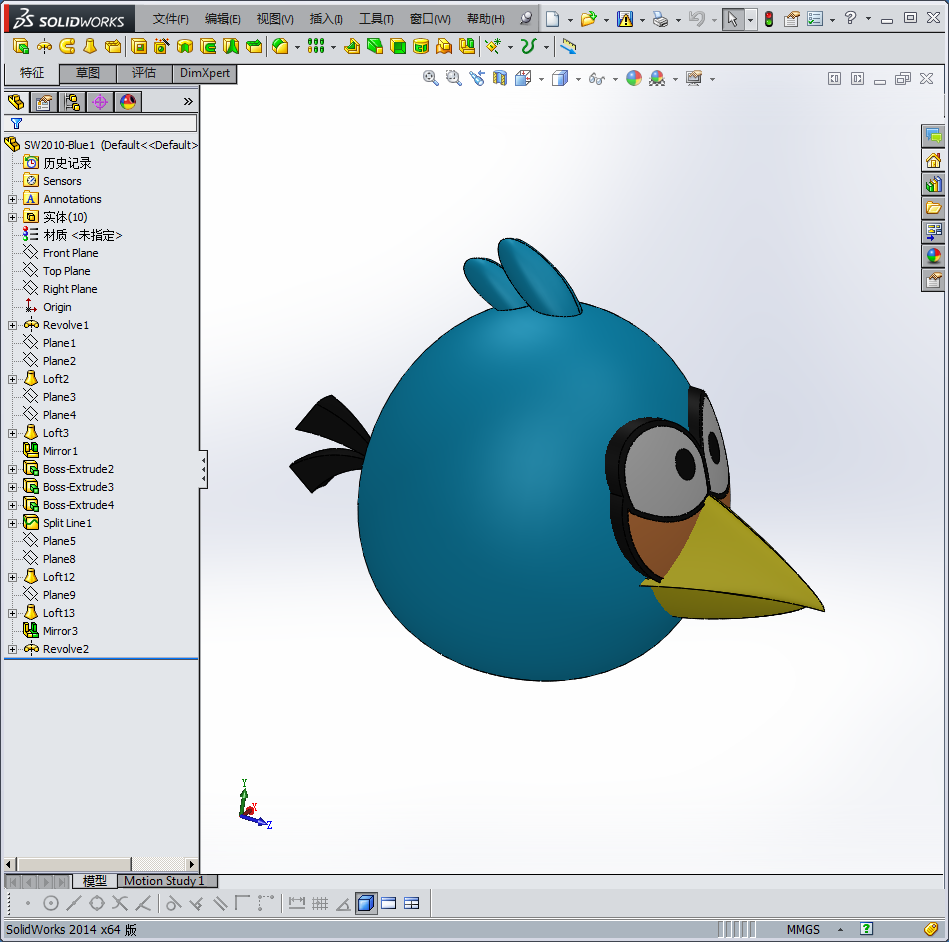Expand feature manager panel with double chevron
Image resolution: width=949 pixels, height=942 pixels.
[x=188, y=102]
